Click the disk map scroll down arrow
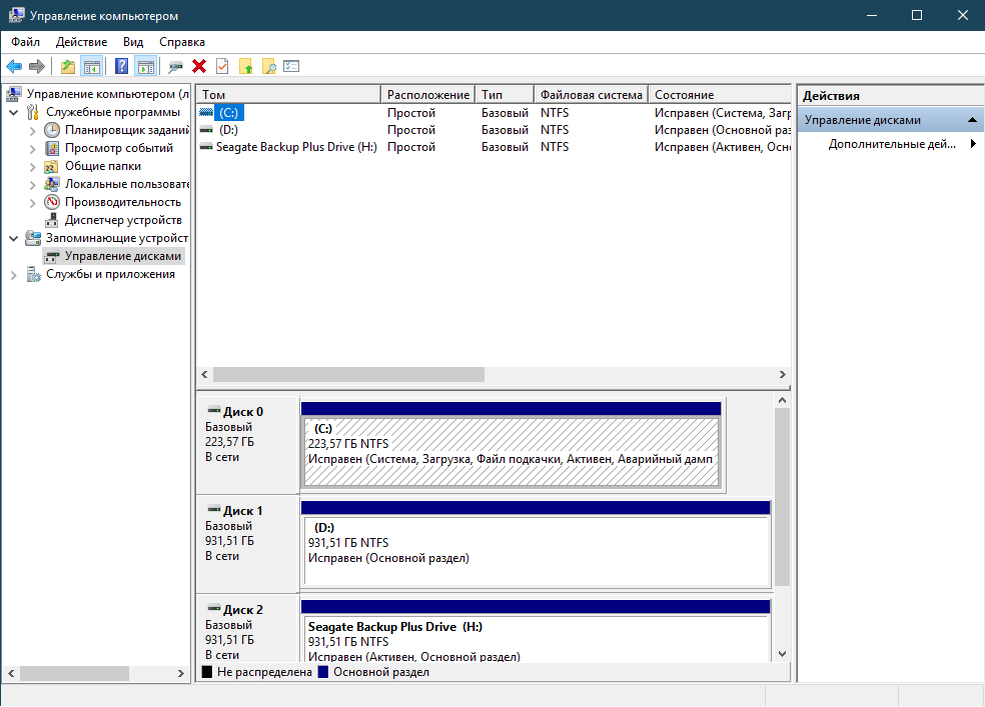 782,654
